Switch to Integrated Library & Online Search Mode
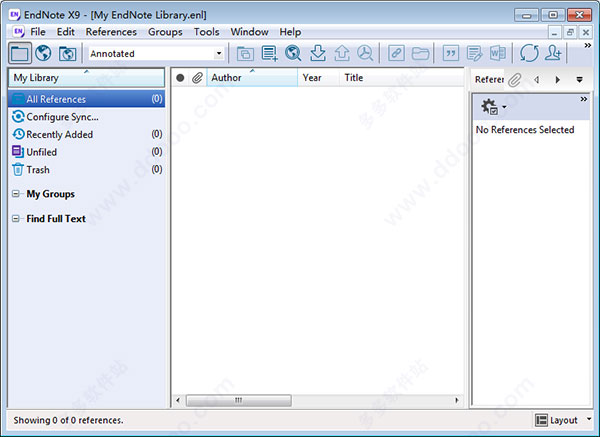The width and height of the screenshot is (600, 437). (x=67, y=54)
